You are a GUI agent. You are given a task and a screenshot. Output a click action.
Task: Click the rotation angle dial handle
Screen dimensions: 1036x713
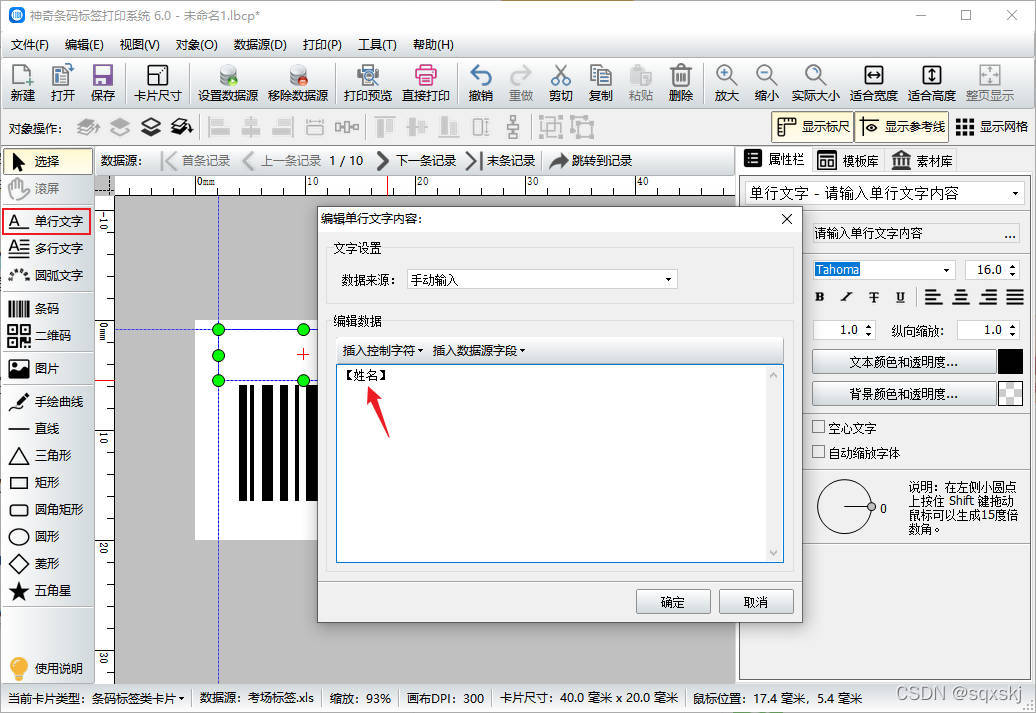click(871, 507)
